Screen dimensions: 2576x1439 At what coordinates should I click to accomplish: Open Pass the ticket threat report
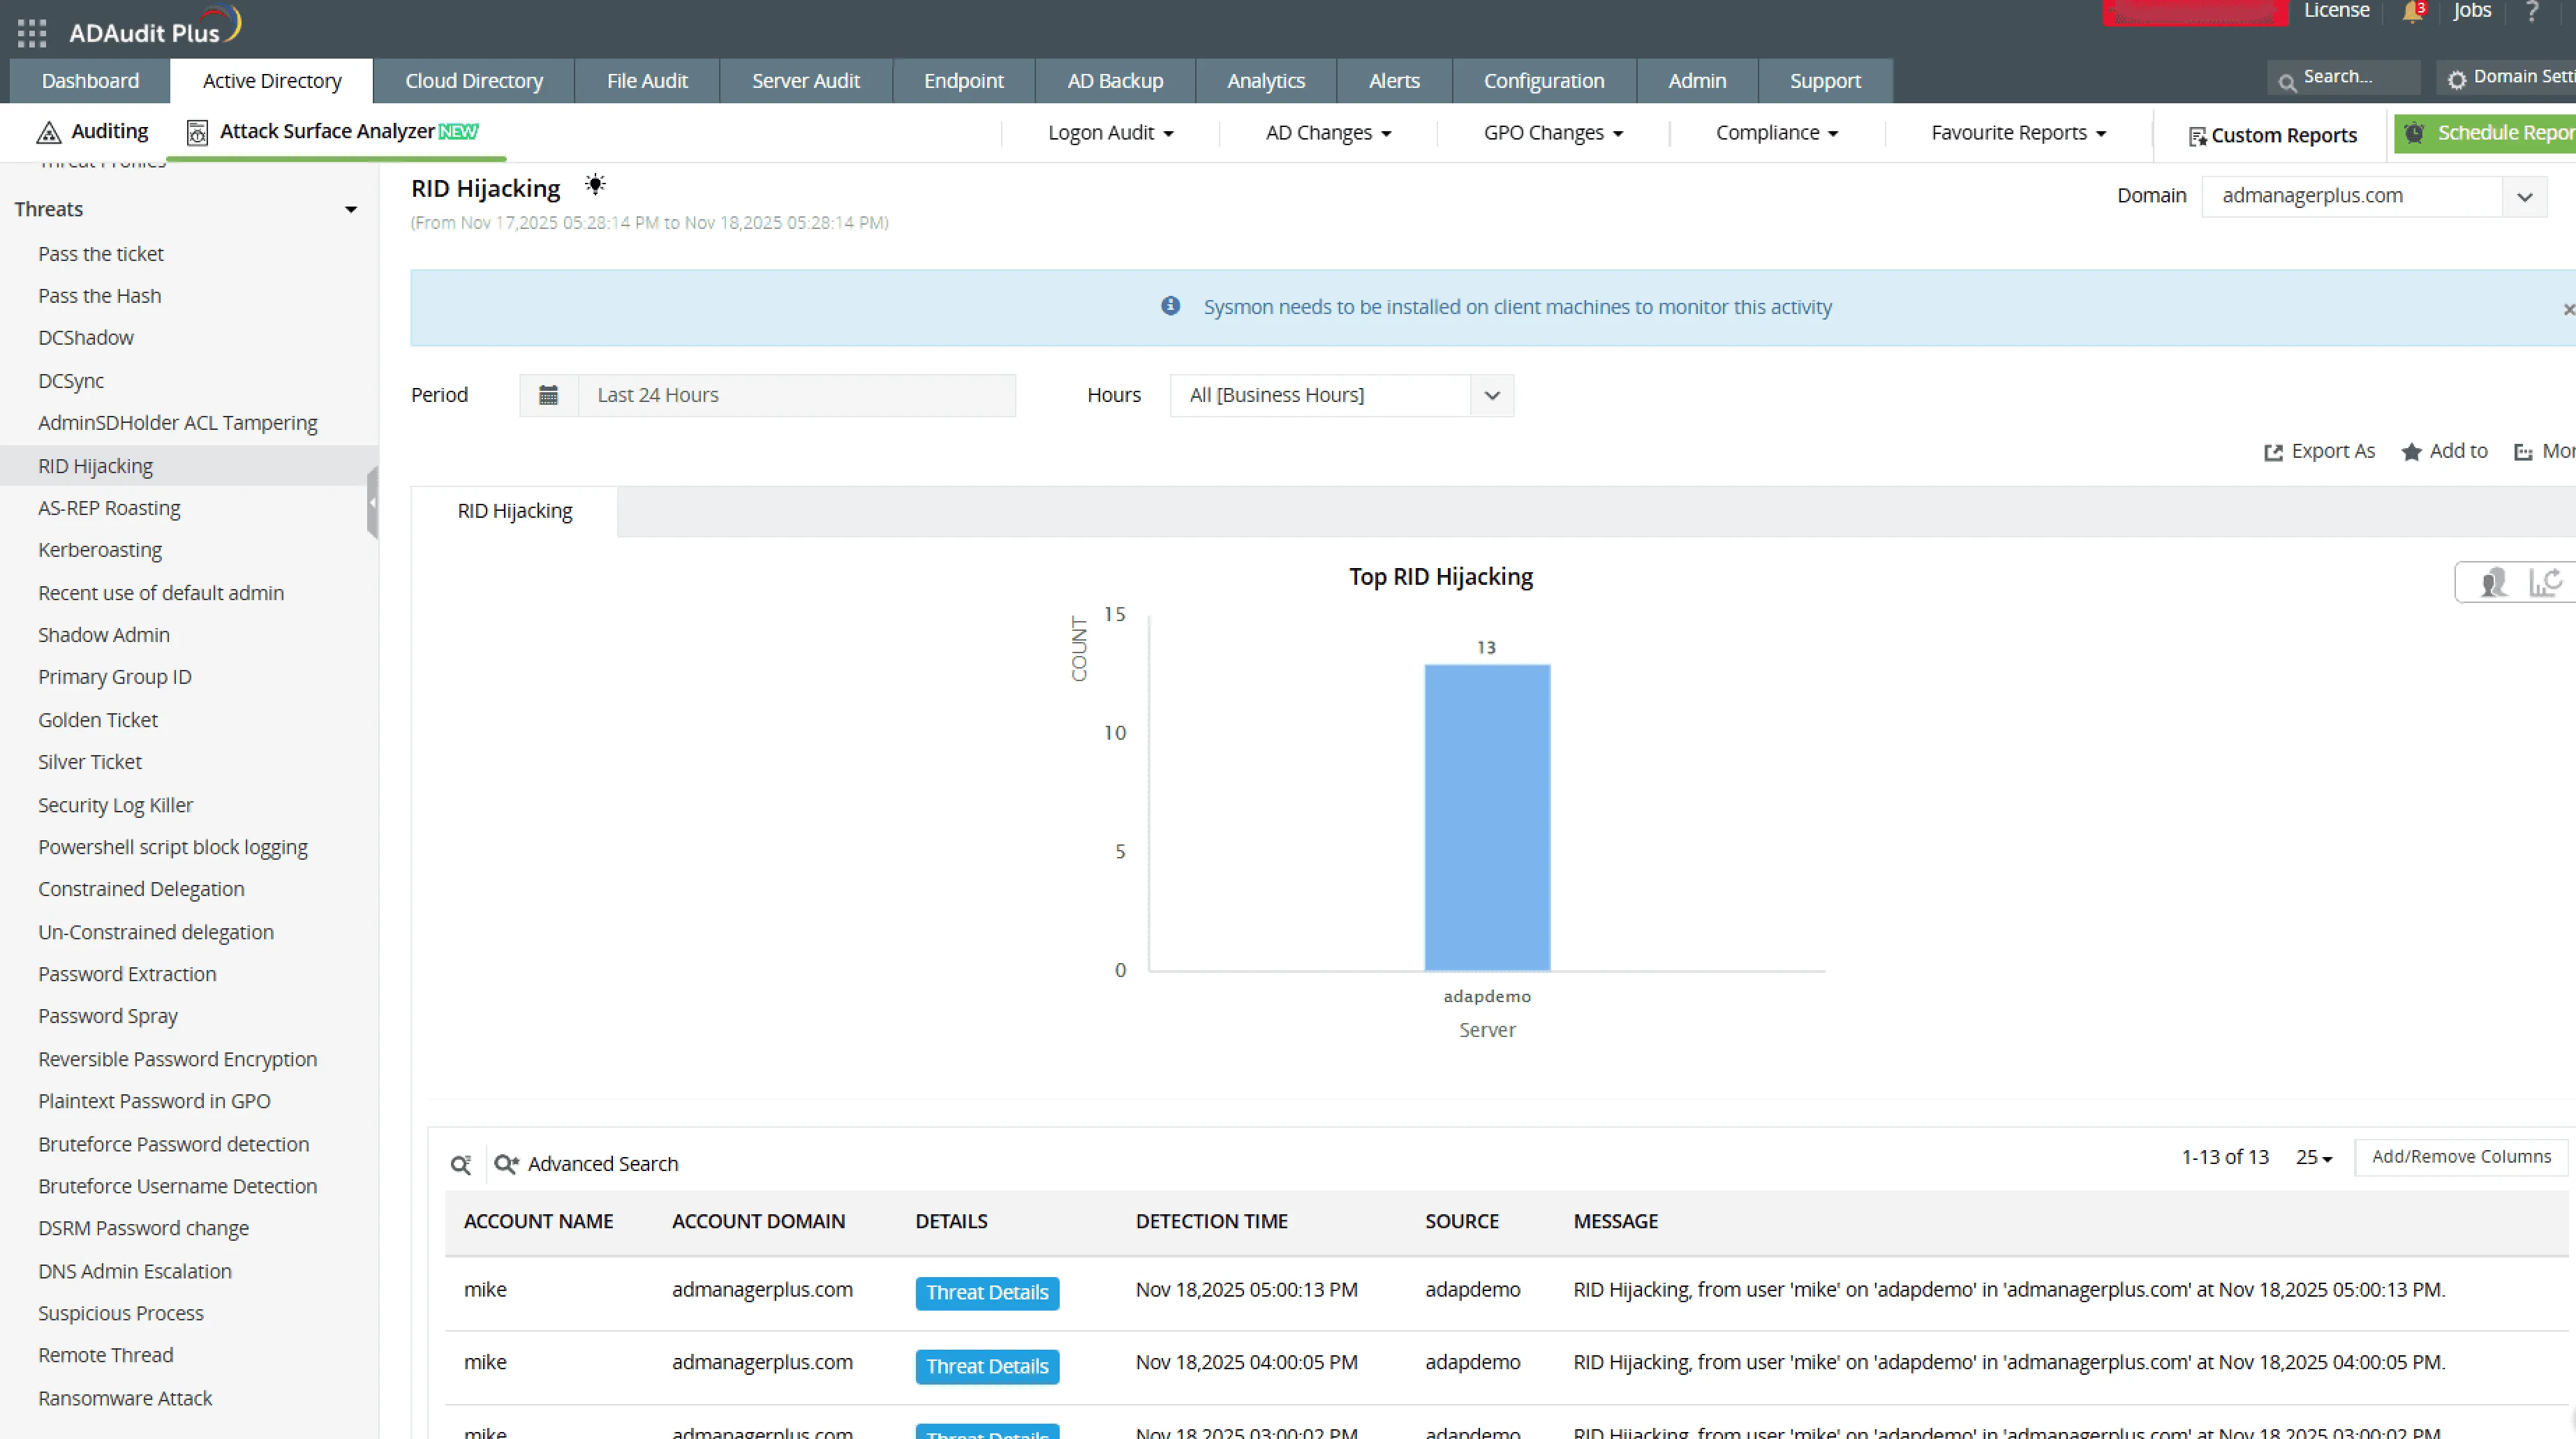(101, 254)
